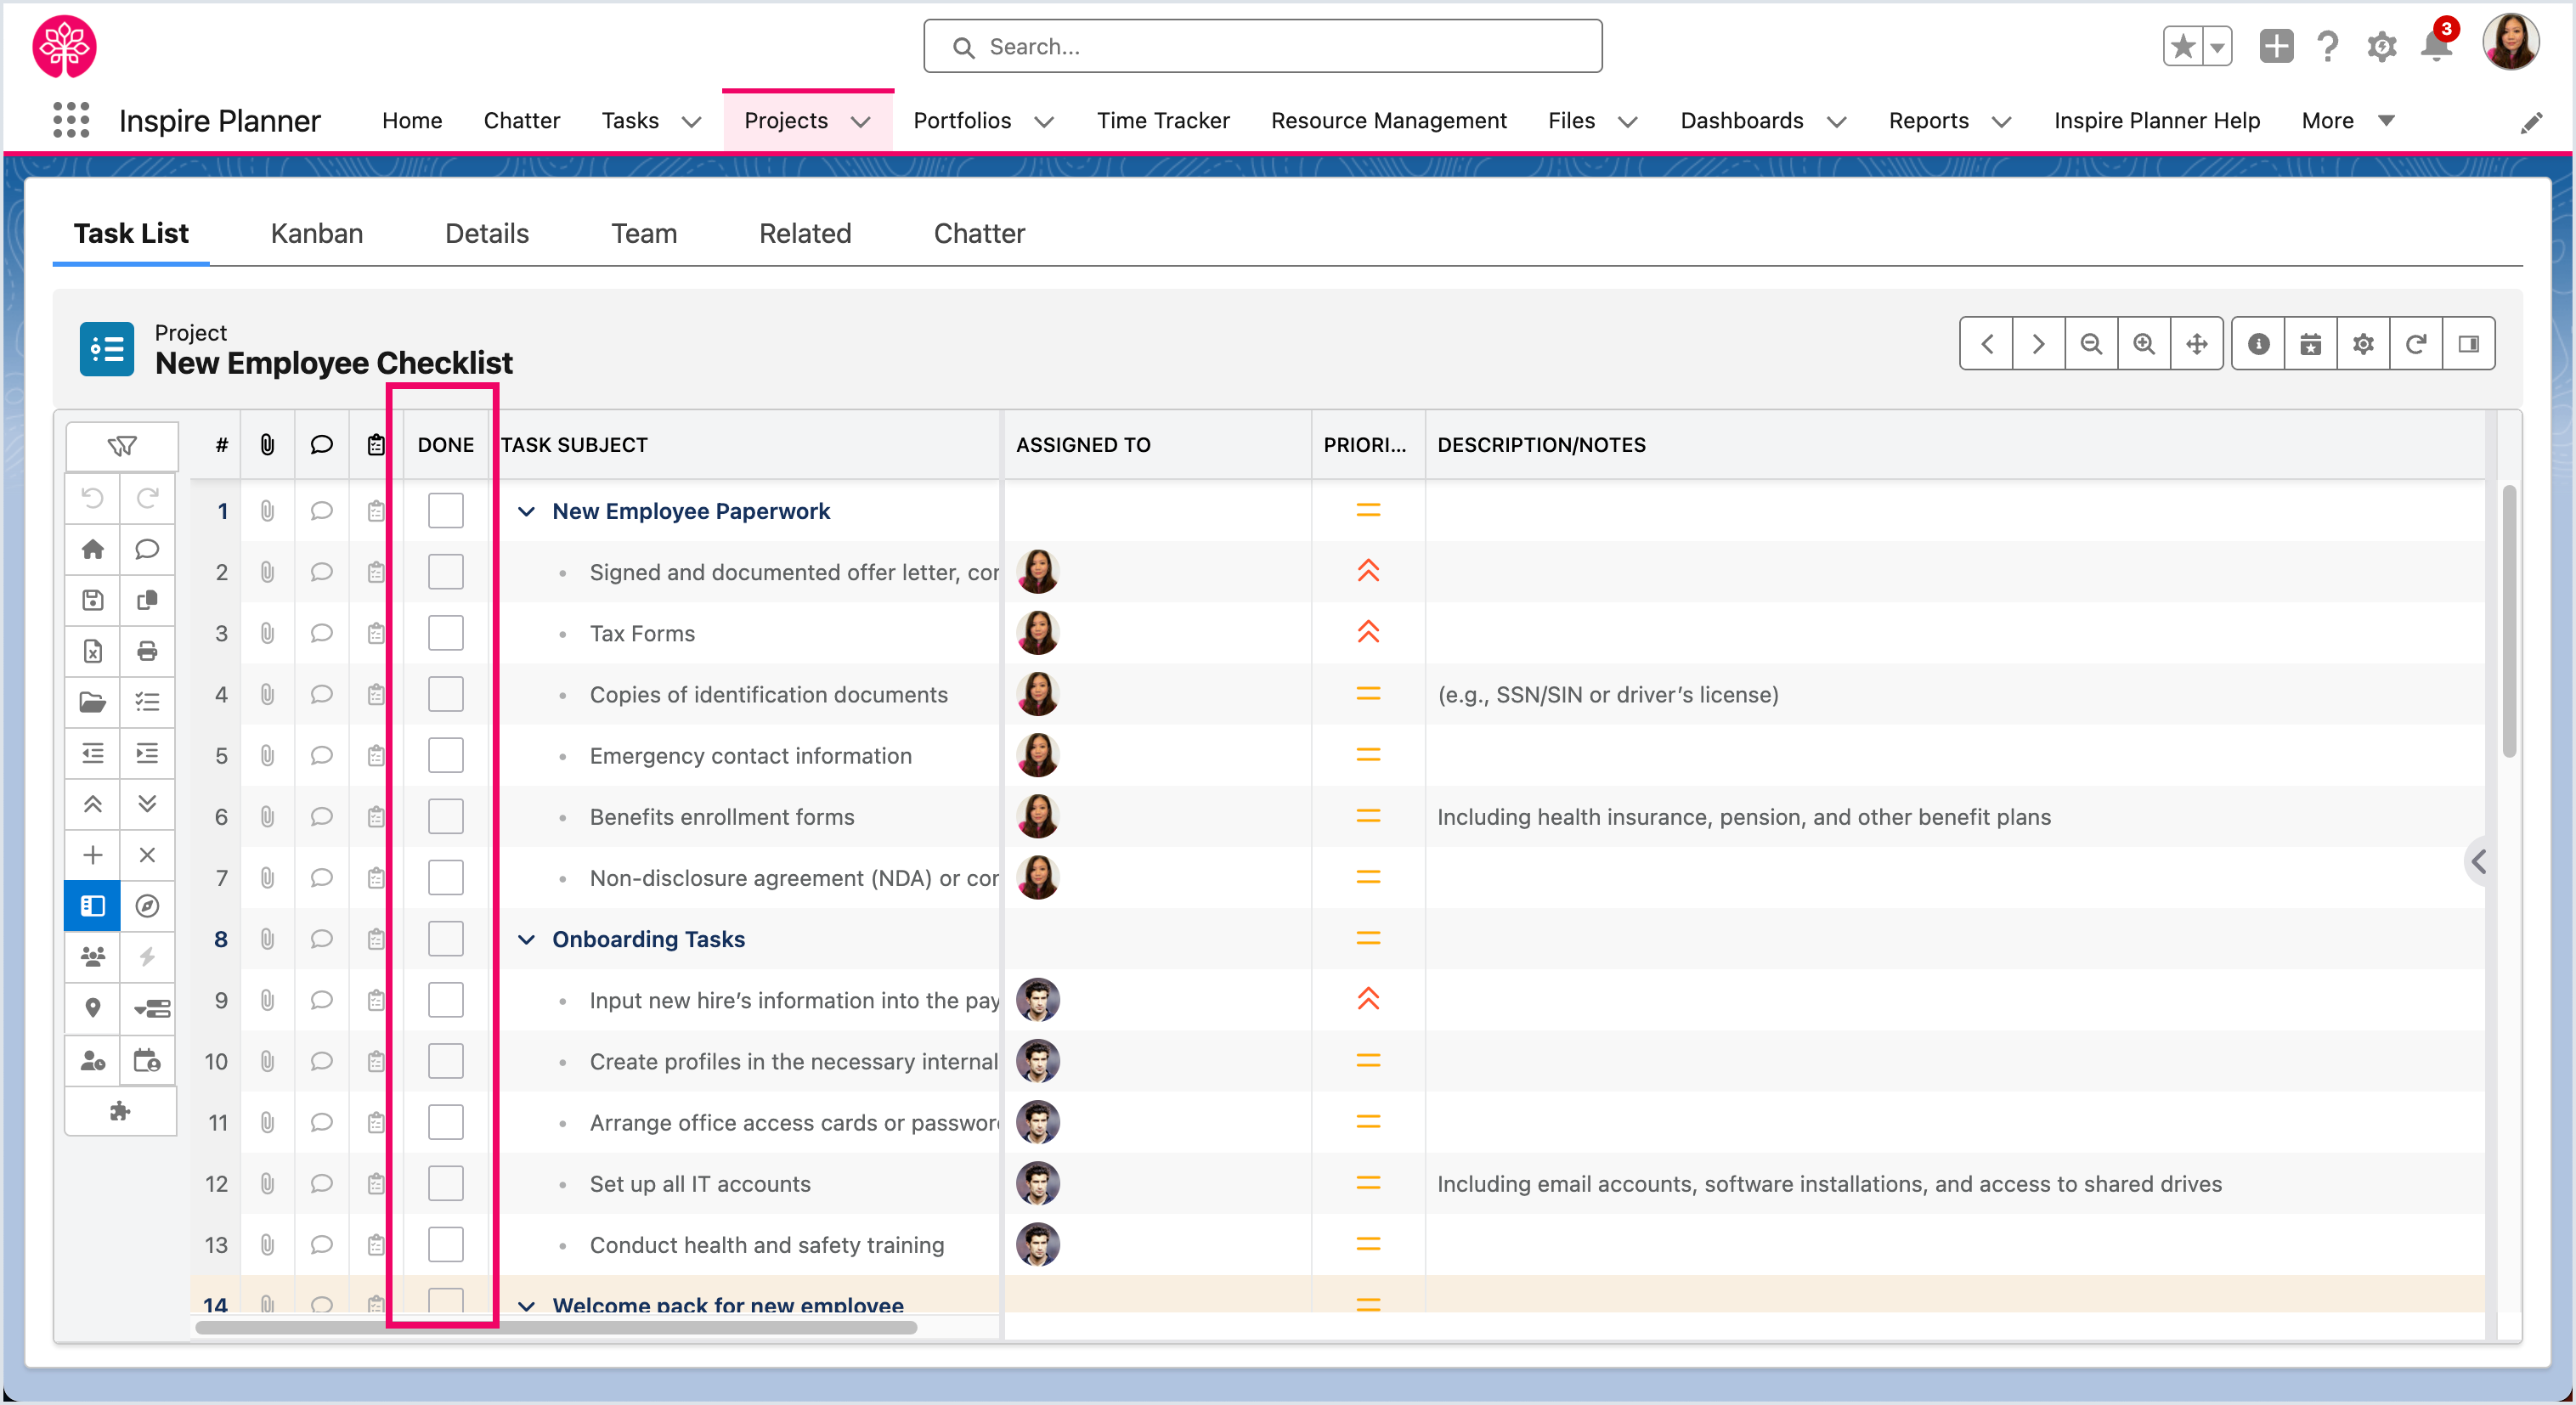The width and height of the screenshot is (2576, 1405).
Task: Click the previous arrow button in project toolbar
Action: click(1987, 344)
